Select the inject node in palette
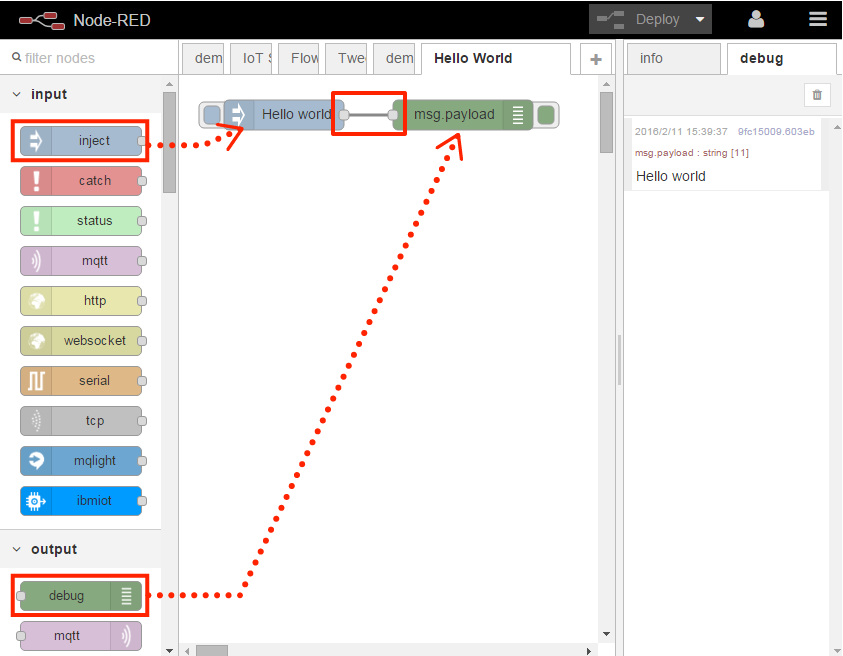This screenshot has height=656, width=843. tap(81, 141)
